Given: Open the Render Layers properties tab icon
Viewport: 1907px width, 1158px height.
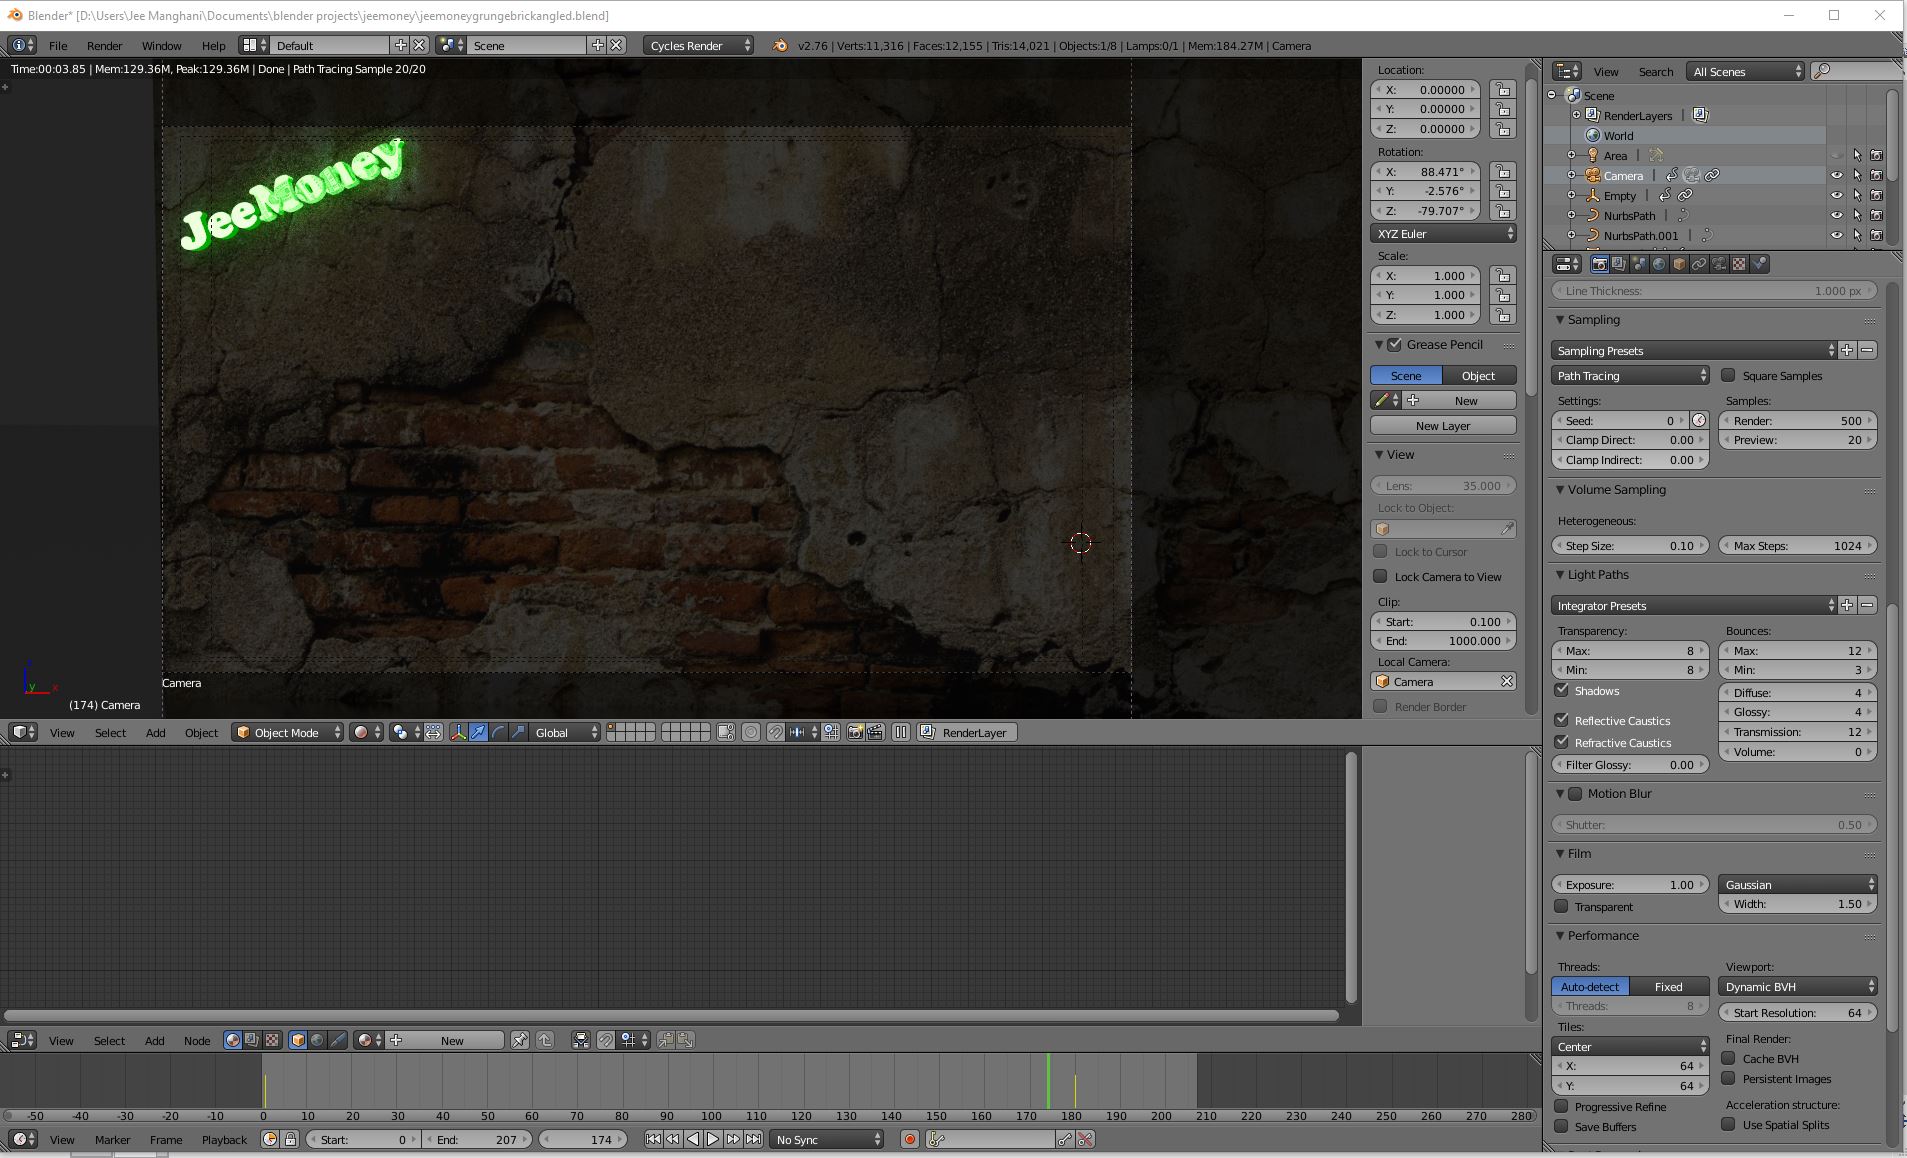Looking at the screenshot, I should click(1619, 264).
